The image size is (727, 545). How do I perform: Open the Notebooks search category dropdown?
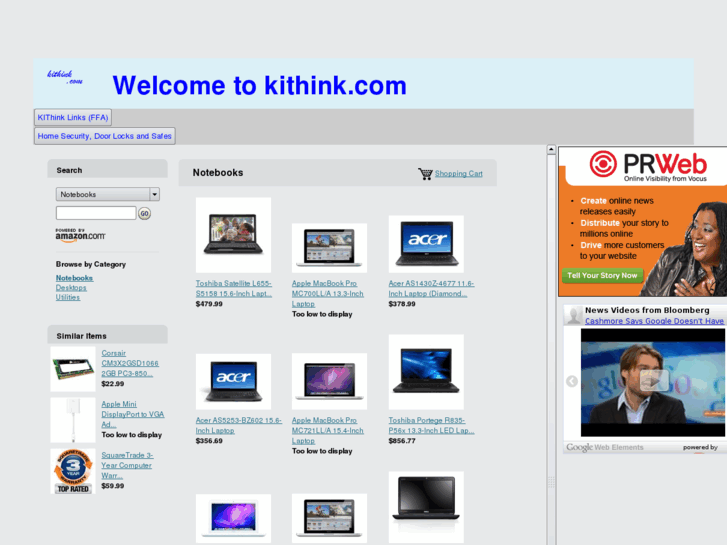(x=108, y=194)
